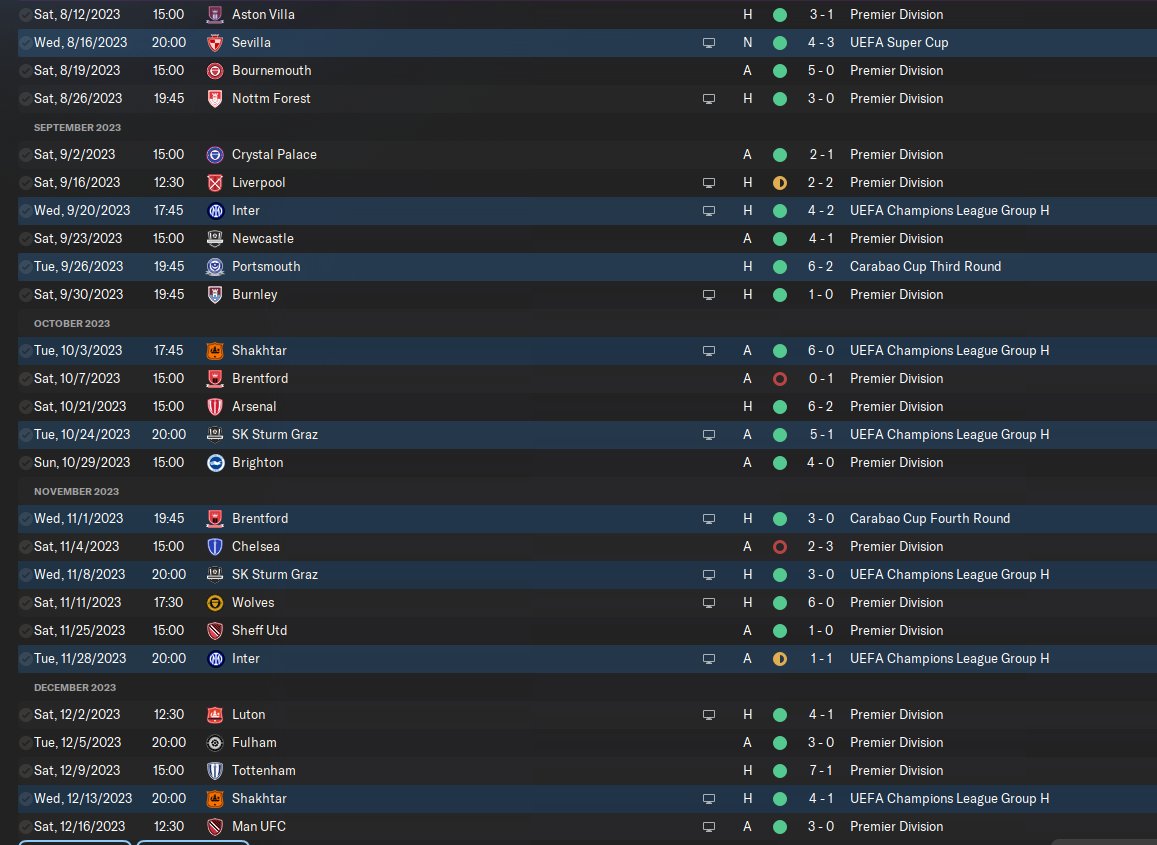Click the green win dot on Wolves row
This screenshot has width=1157, height=845.
(779, 603)
